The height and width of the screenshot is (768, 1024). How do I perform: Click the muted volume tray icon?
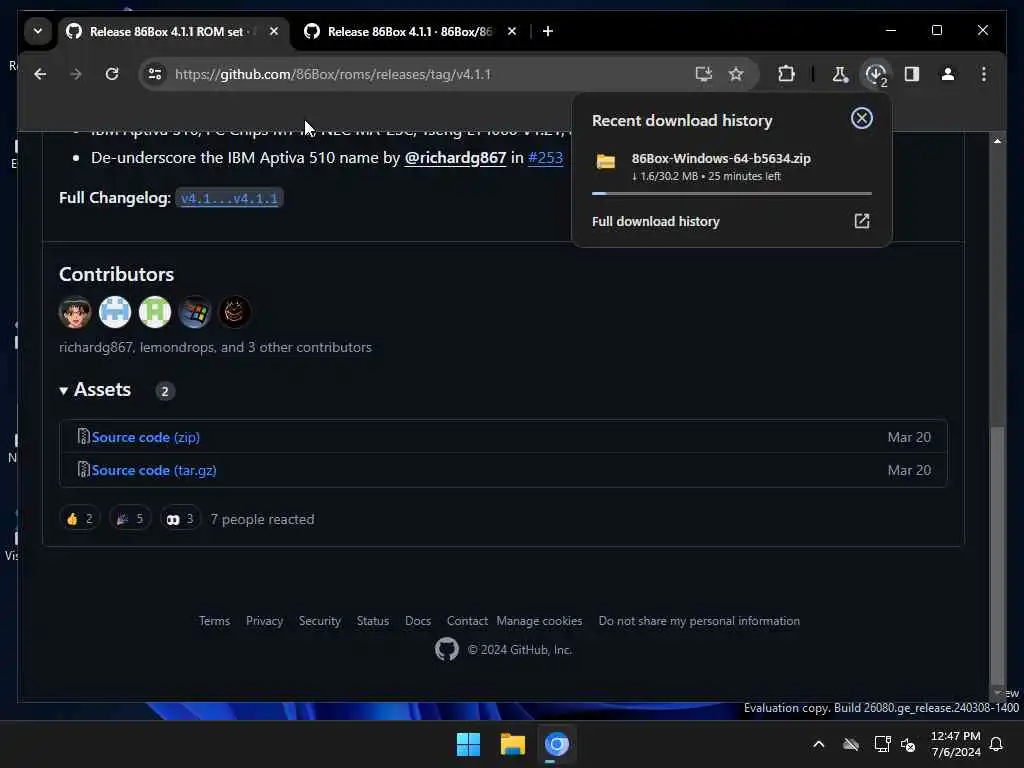click(908, 744)
